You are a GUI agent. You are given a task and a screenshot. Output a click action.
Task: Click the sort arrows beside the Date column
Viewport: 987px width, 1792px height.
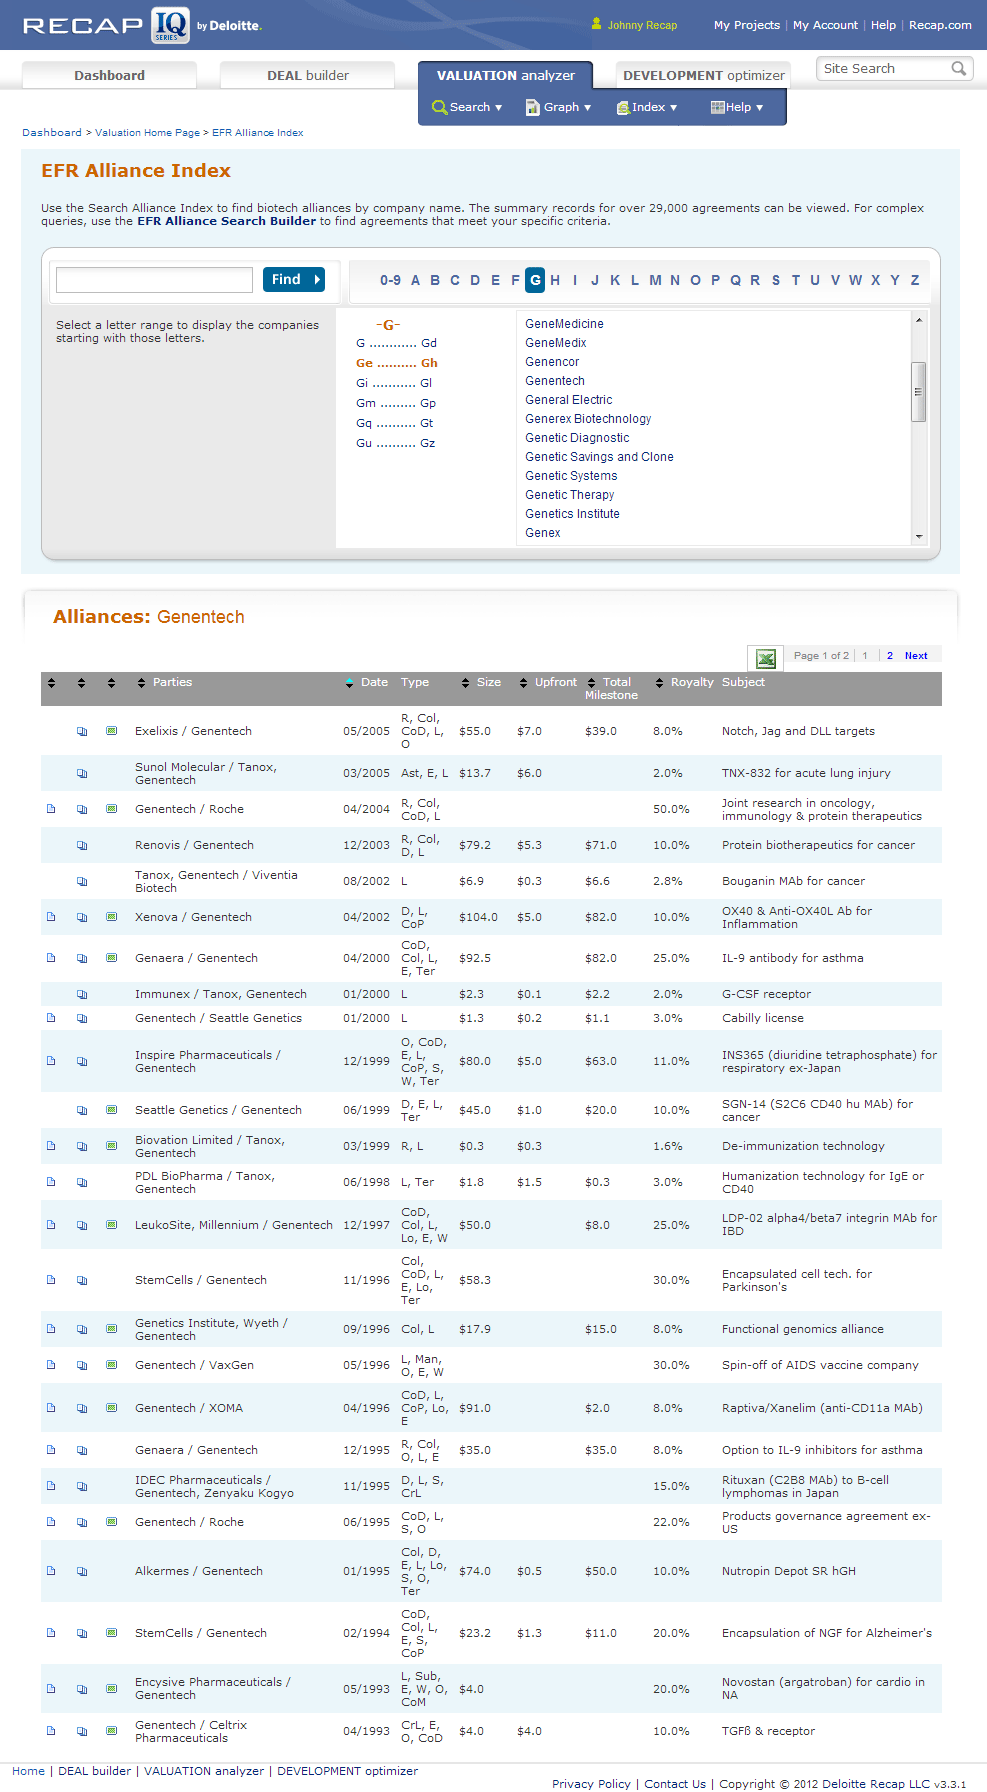point(349,683)
